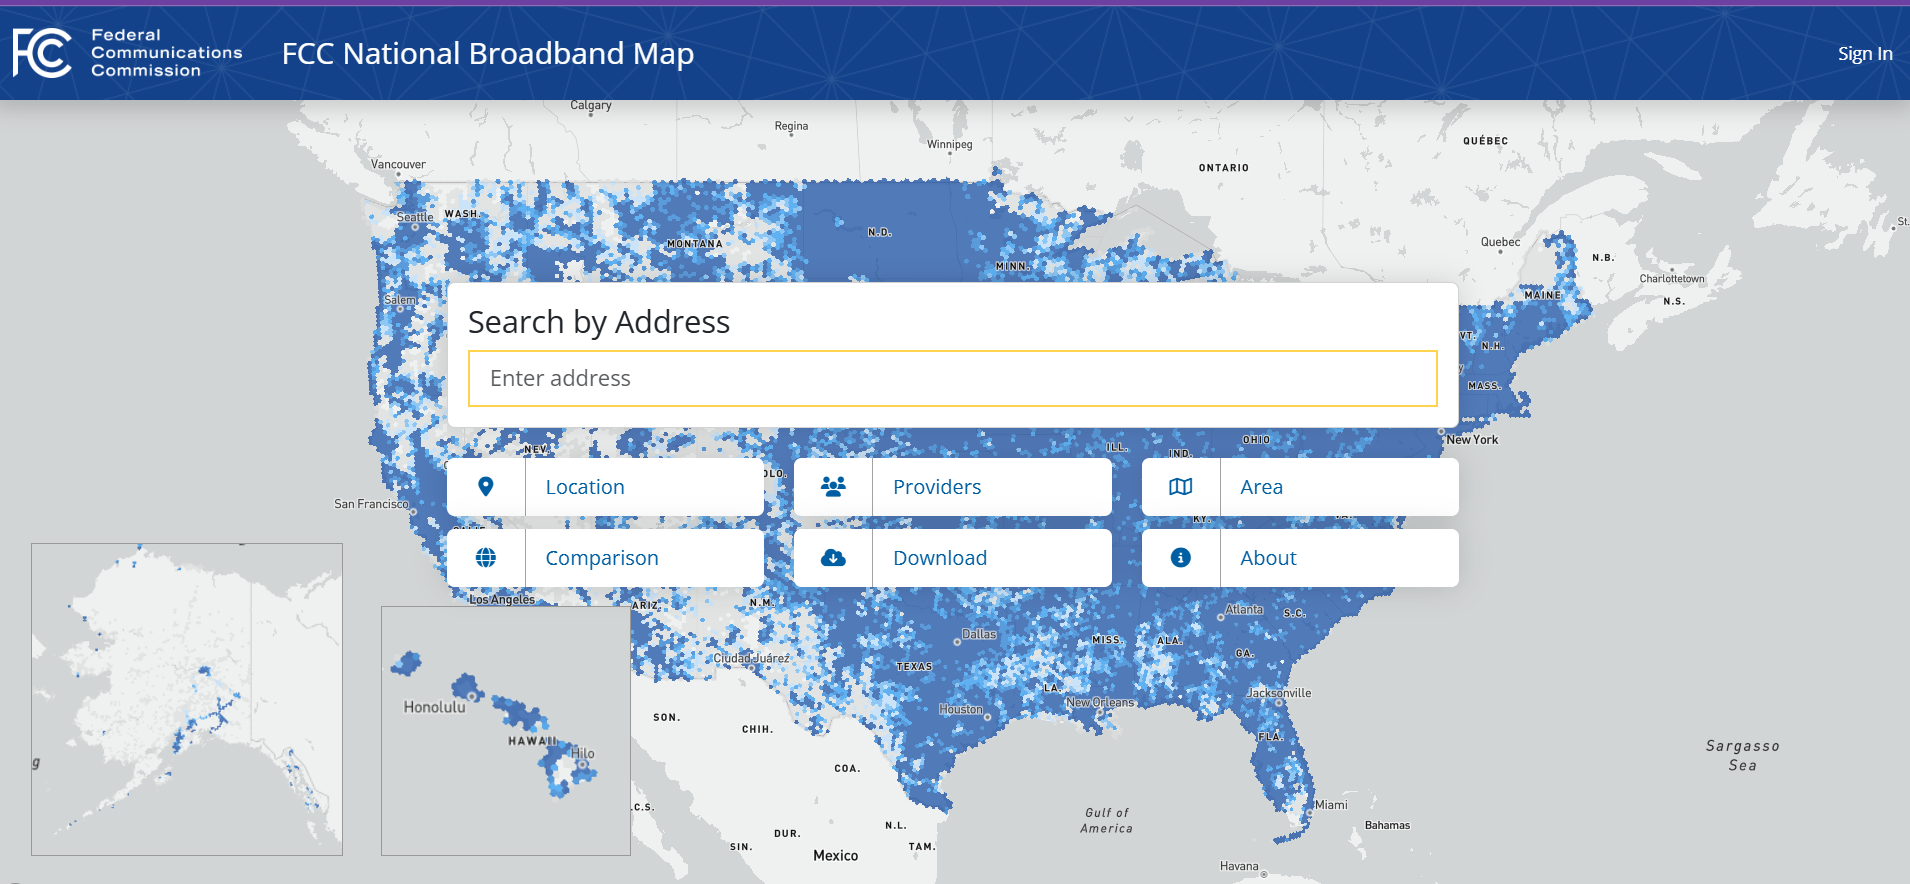
Task: Click the Jacksonville city label
Action: click(x=1279, y=693)
